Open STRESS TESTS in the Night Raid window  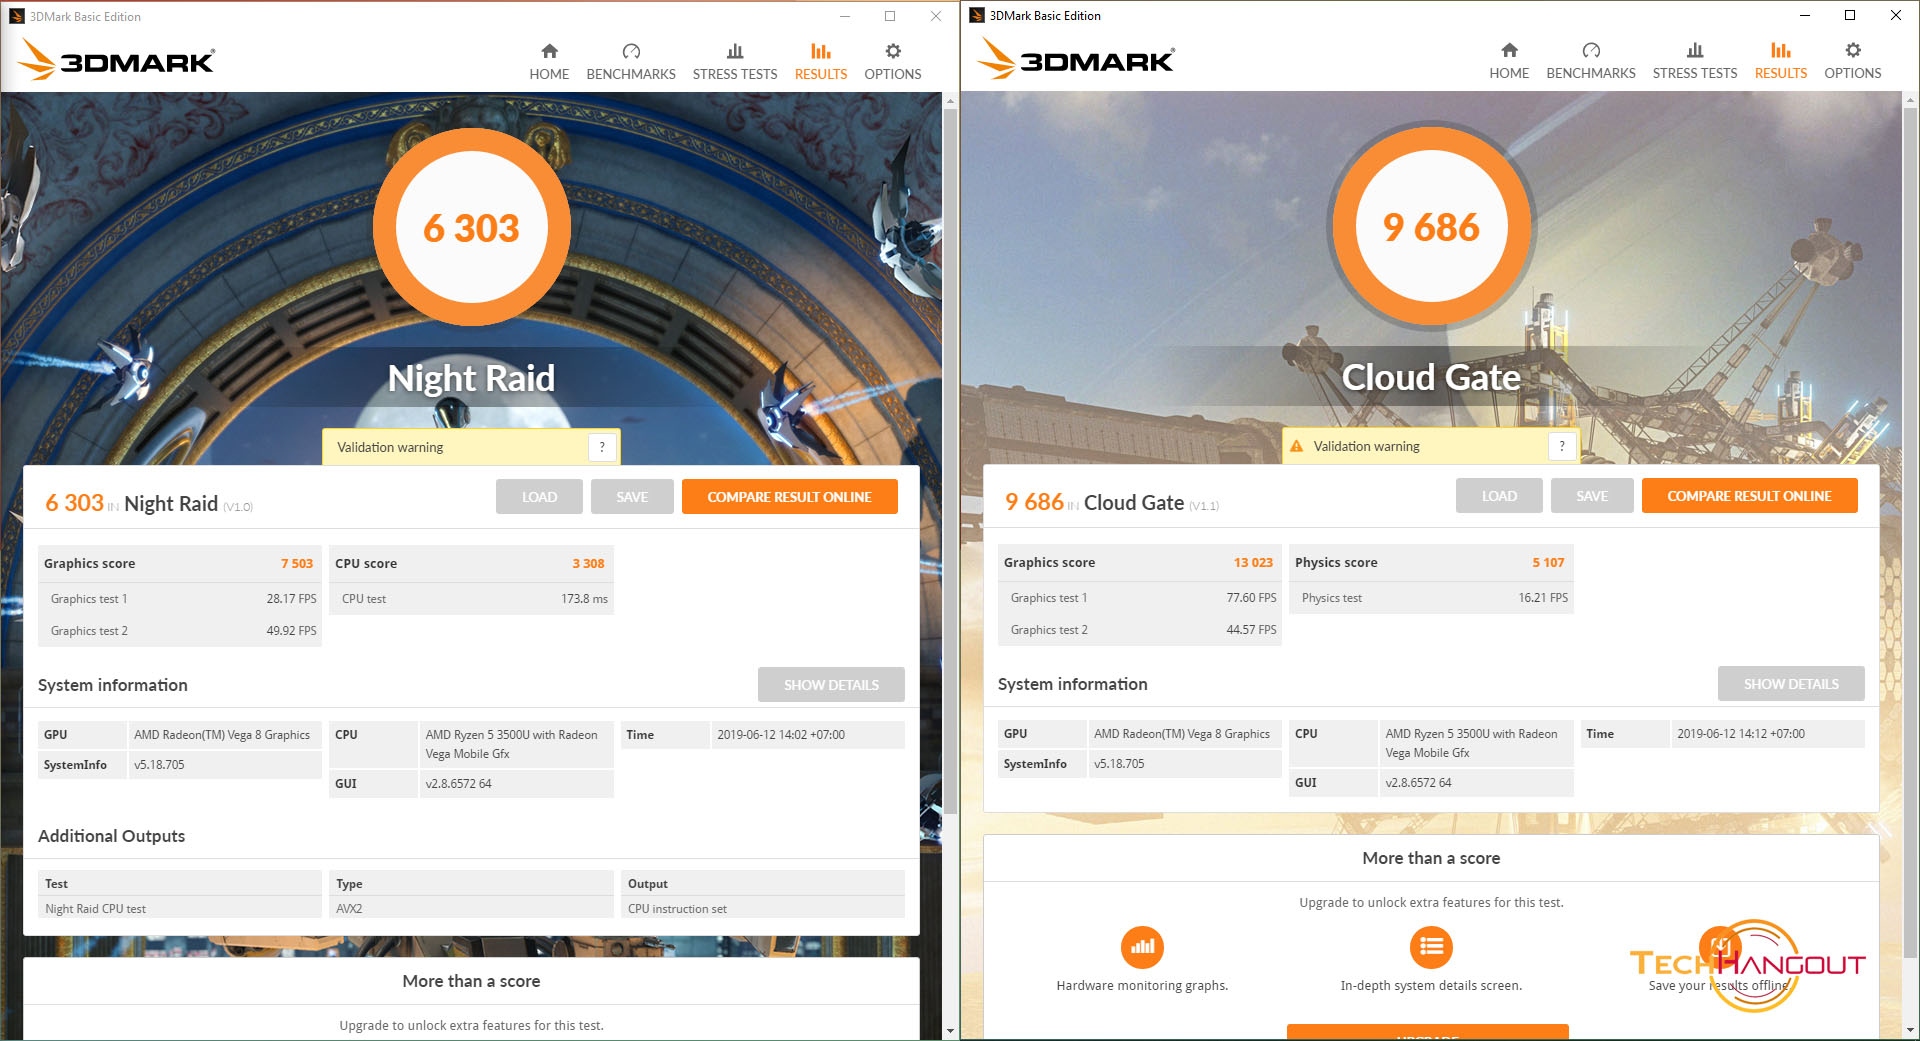point(735,62)
